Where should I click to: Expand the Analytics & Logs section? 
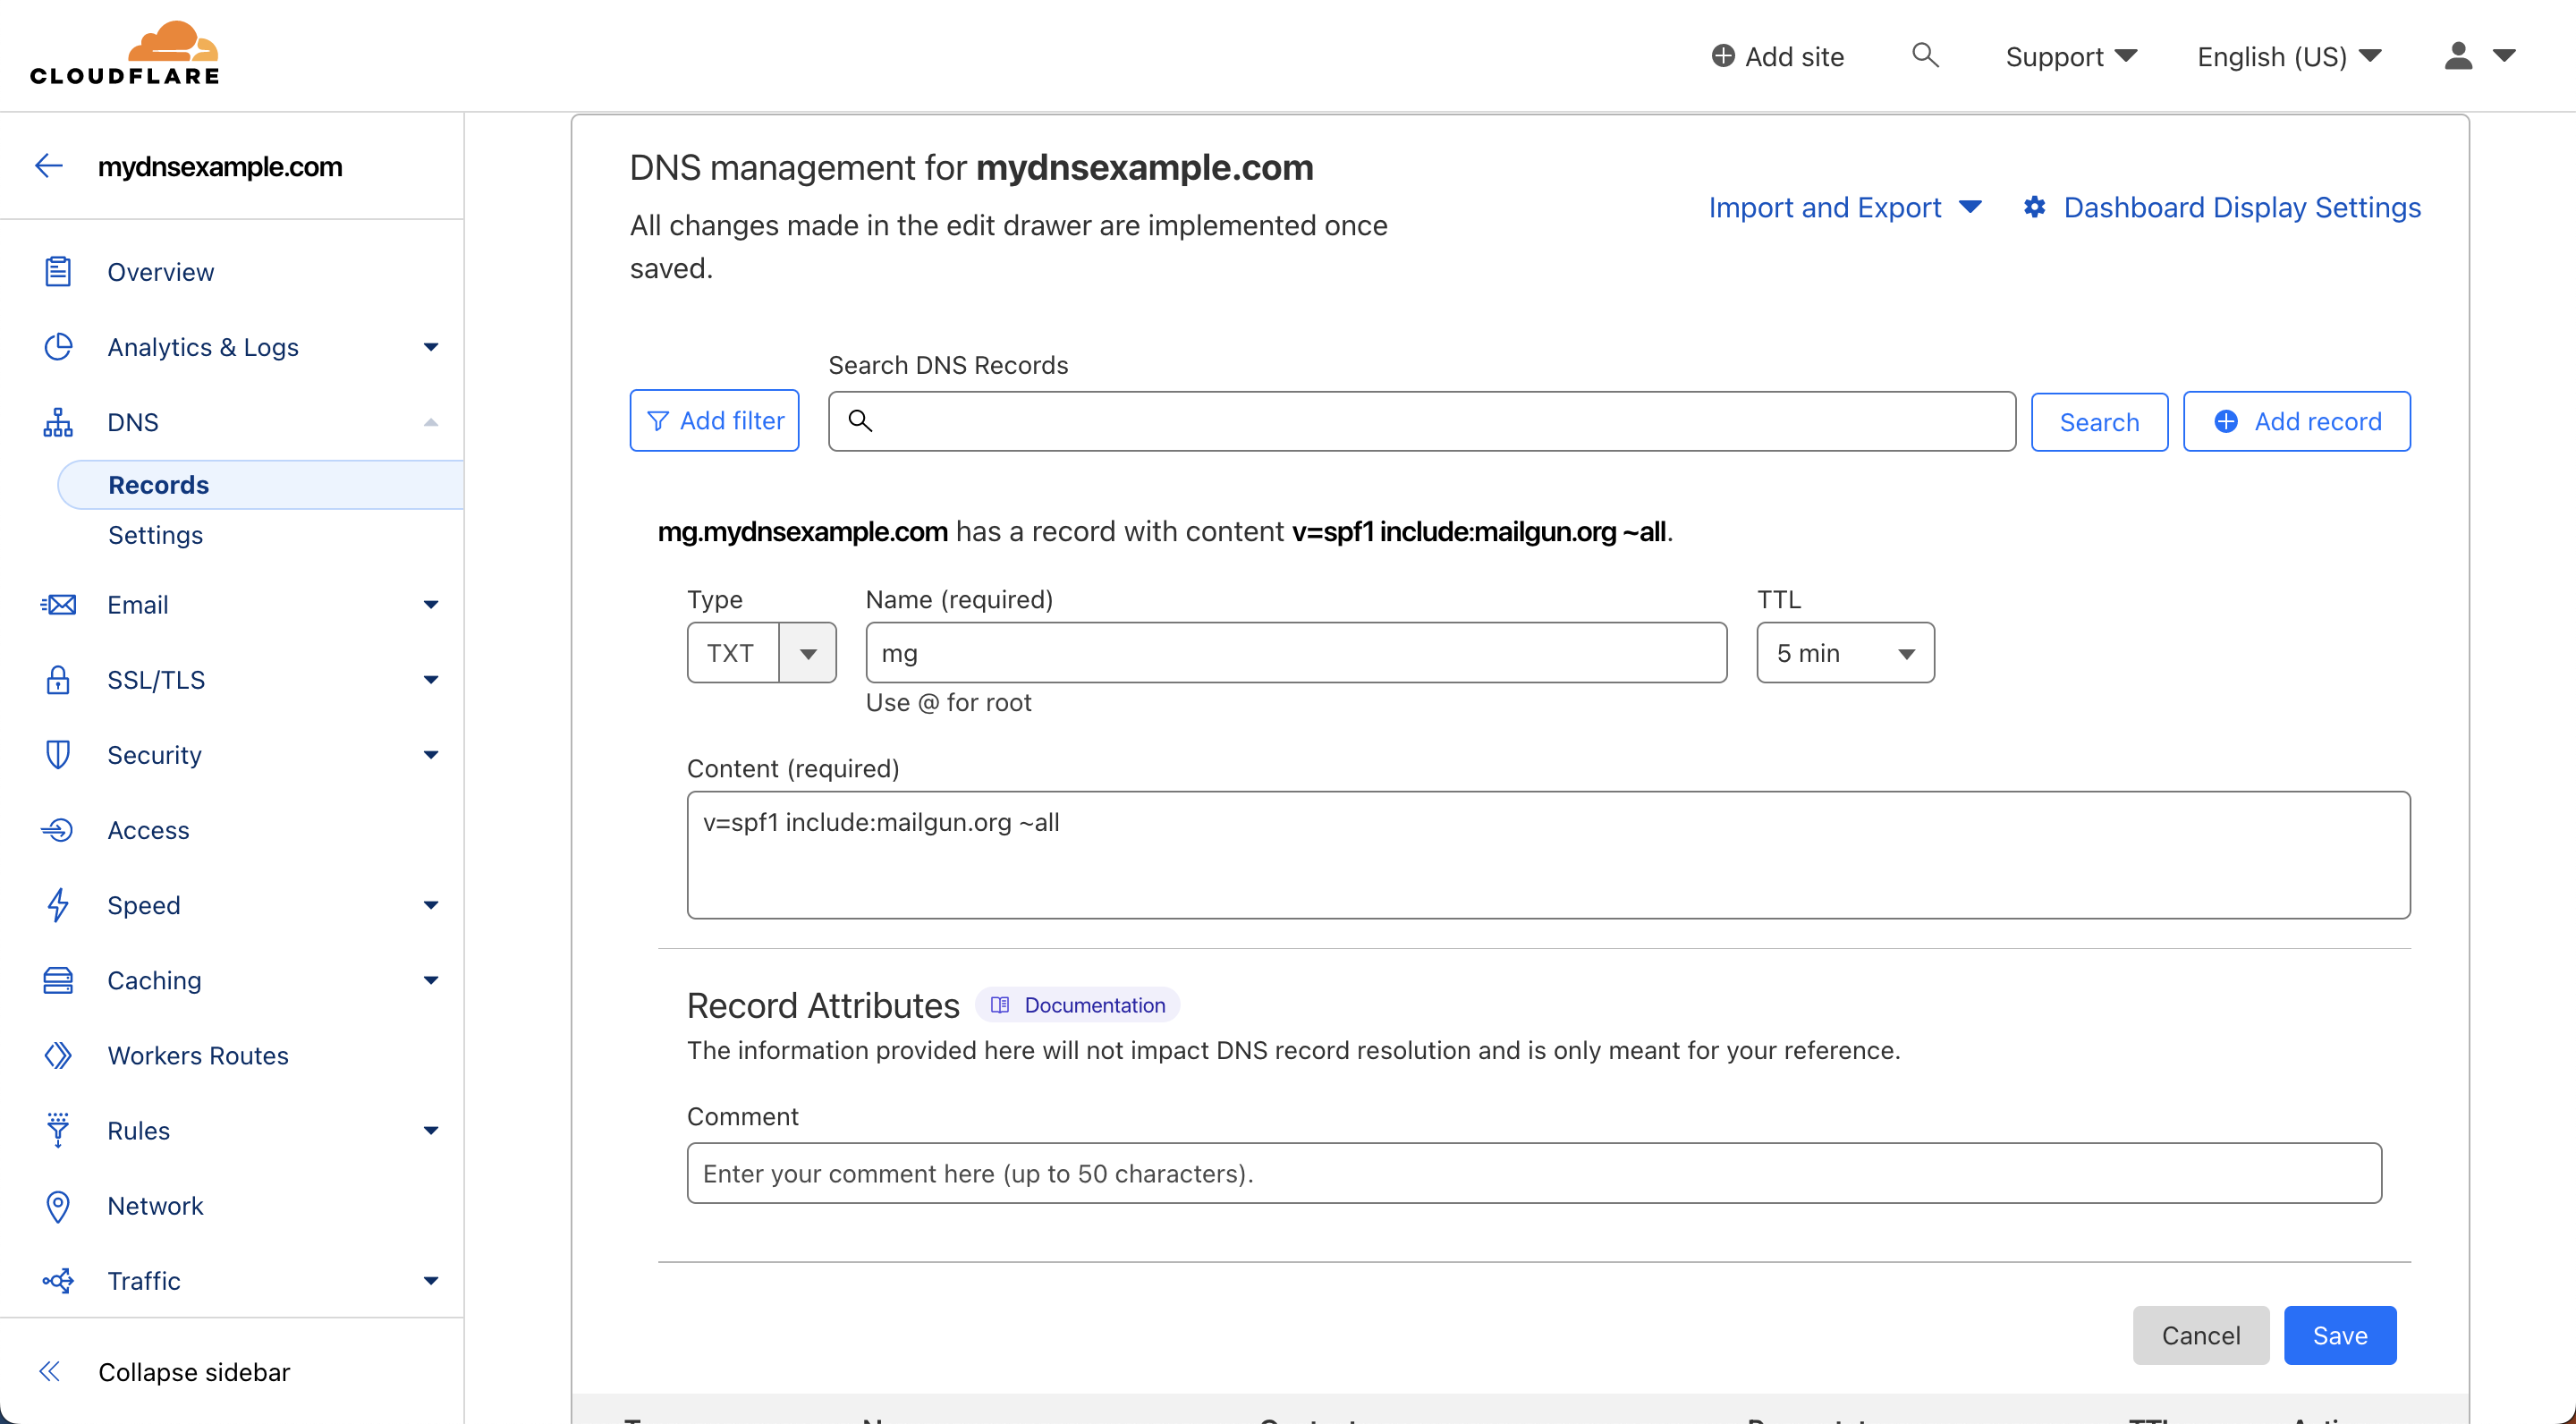(431, 347)
